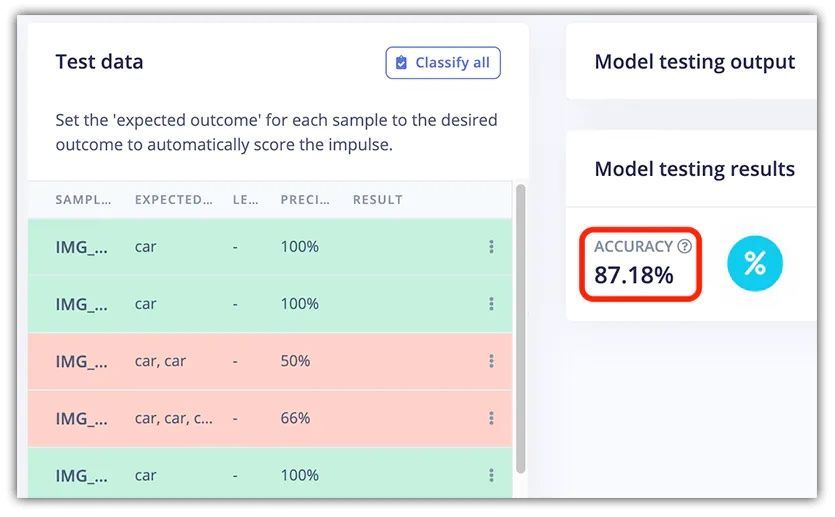Click the clipboard icon in Classify all
Screen dimensions: 835x517
coord(402,63)
